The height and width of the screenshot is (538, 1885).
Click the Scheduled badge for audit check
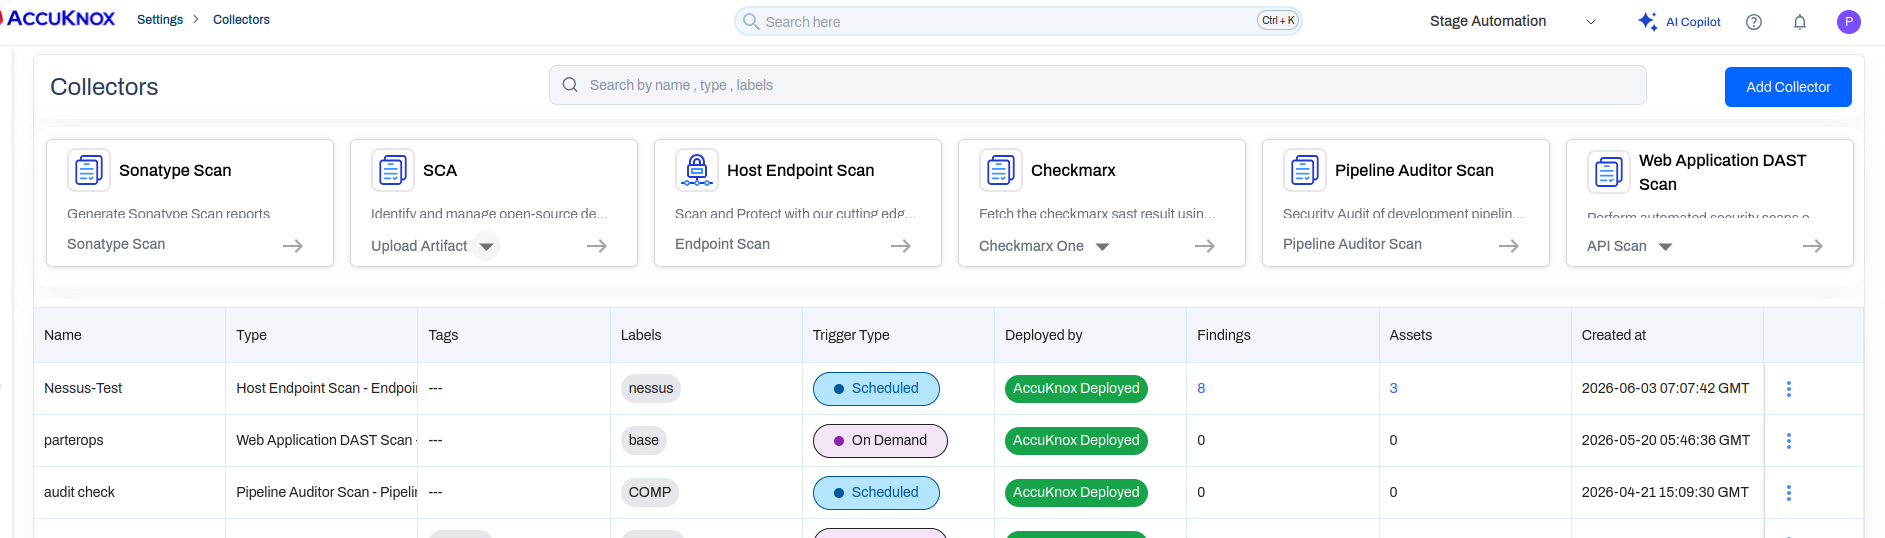876,493
